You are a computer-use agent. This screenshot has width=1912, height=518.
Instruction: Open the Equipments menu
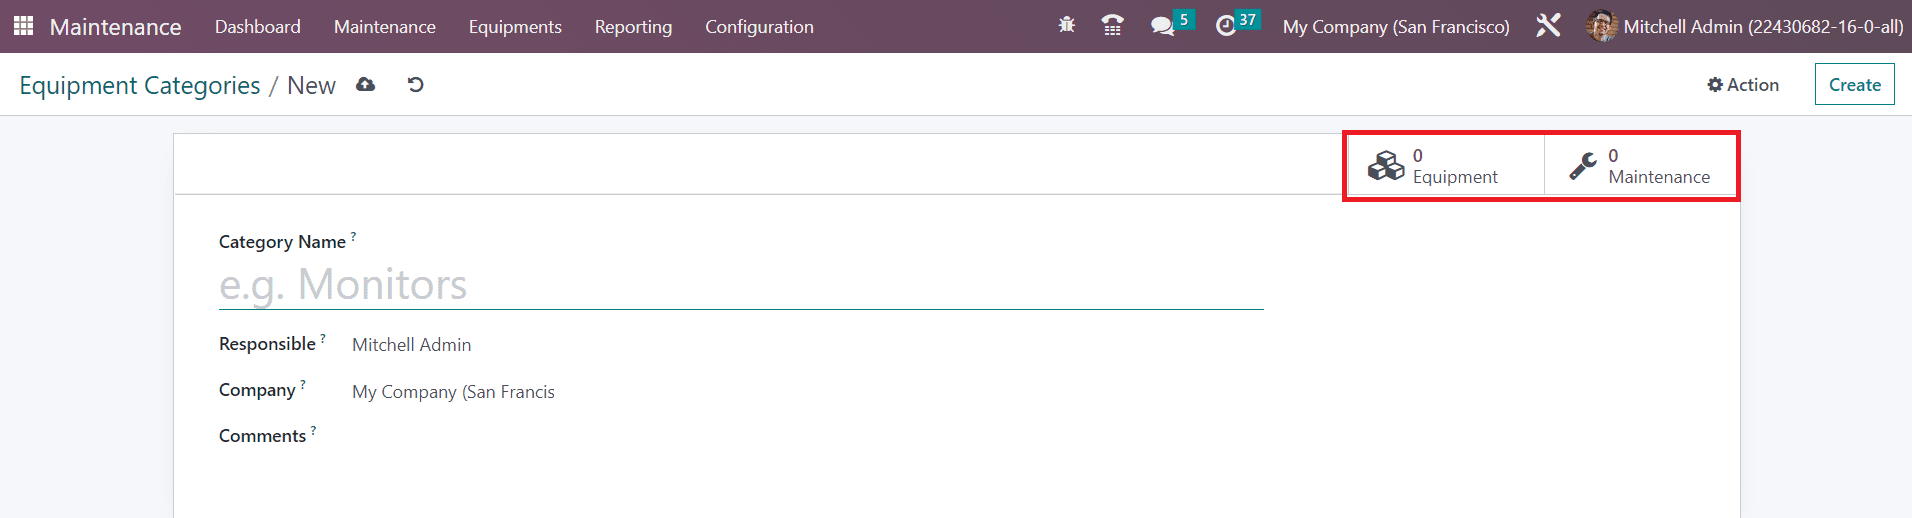515,27
